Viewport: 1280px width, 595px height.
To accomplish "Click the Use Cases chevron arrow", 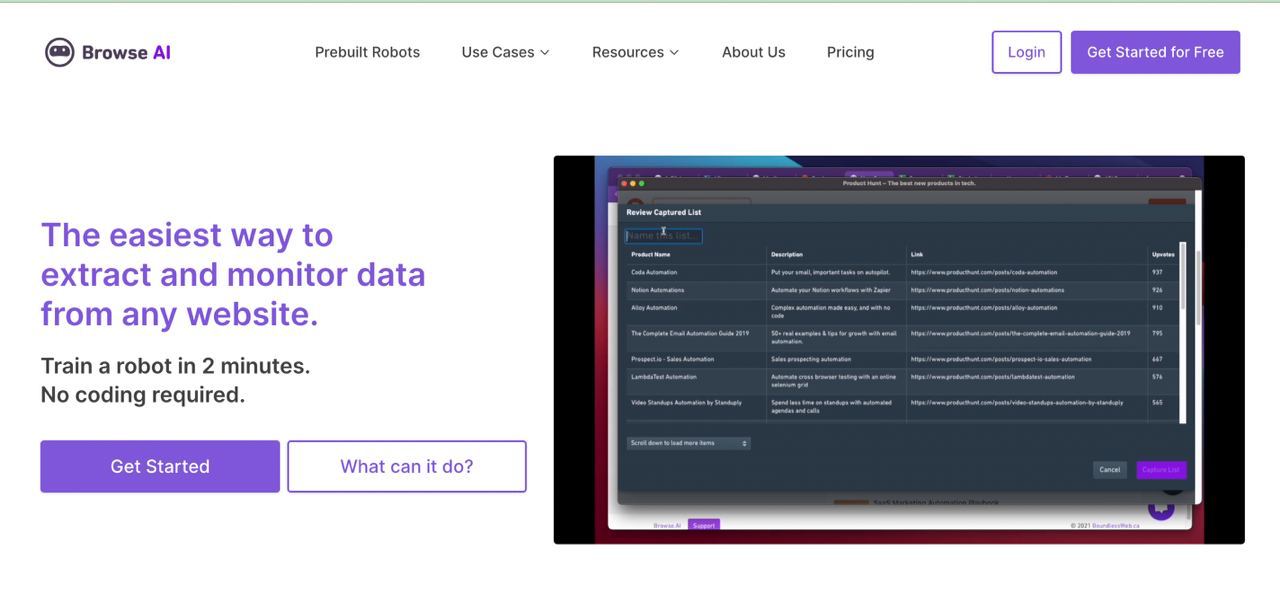I will (545, 52).
